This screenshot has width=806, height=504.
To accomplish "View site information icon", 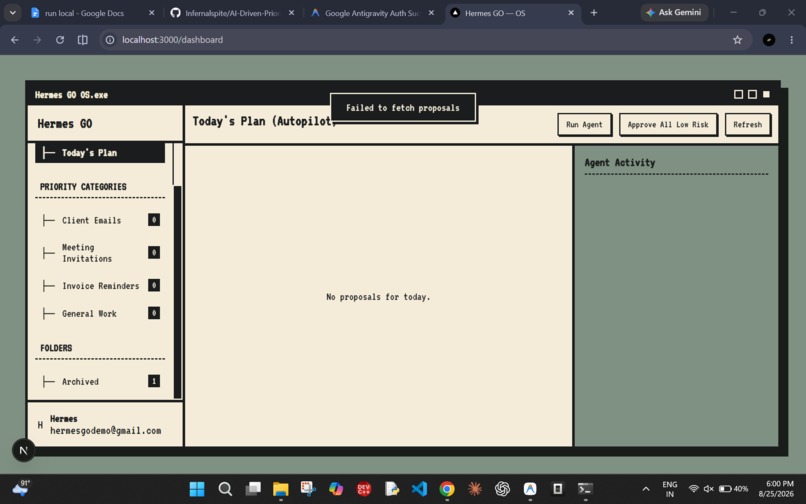I will (x=110, y=40).
